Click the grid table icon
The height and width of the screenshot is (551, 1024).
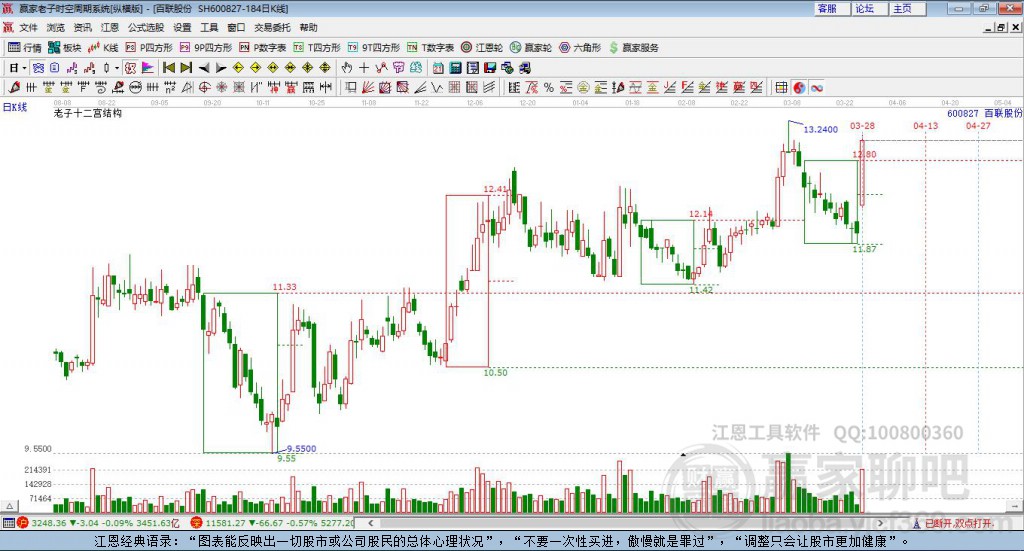781,87
